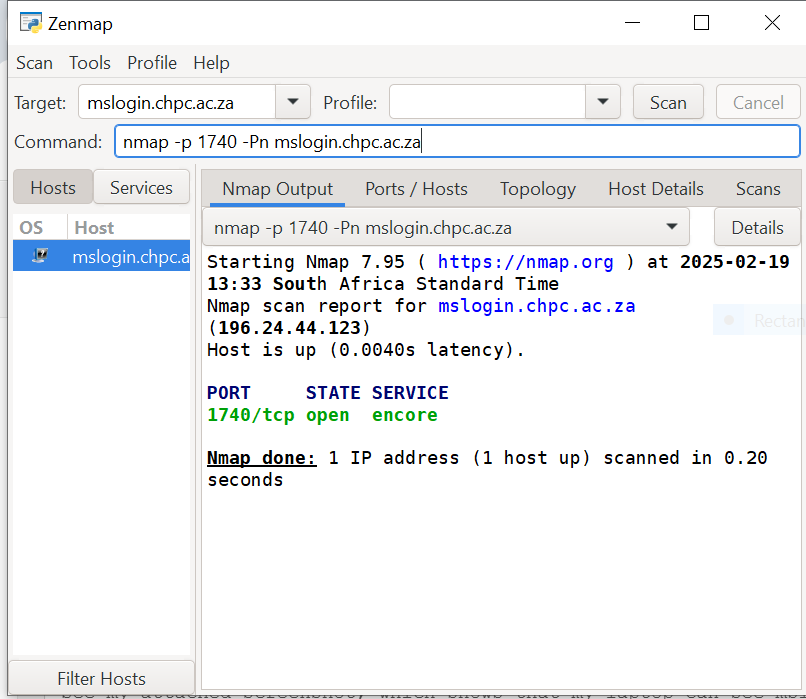Viewport: 806px width, 699px height.
Task: Click the IP address 196.24.44.123 text
Action: pos(289,328)
